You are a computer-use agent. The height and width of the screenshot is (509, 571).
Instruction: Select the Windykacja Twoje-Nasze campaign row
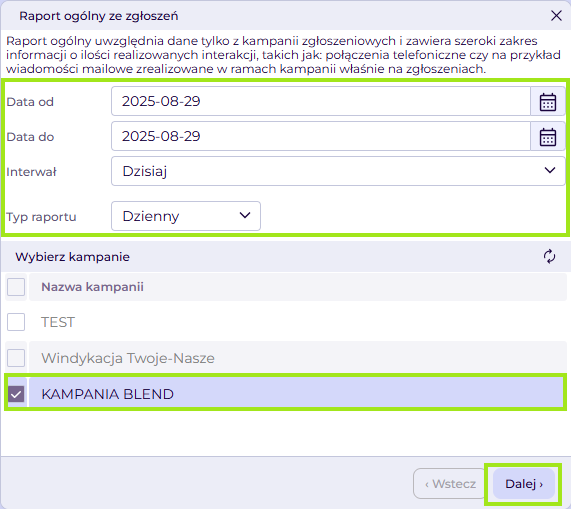[x=285, y=358]
